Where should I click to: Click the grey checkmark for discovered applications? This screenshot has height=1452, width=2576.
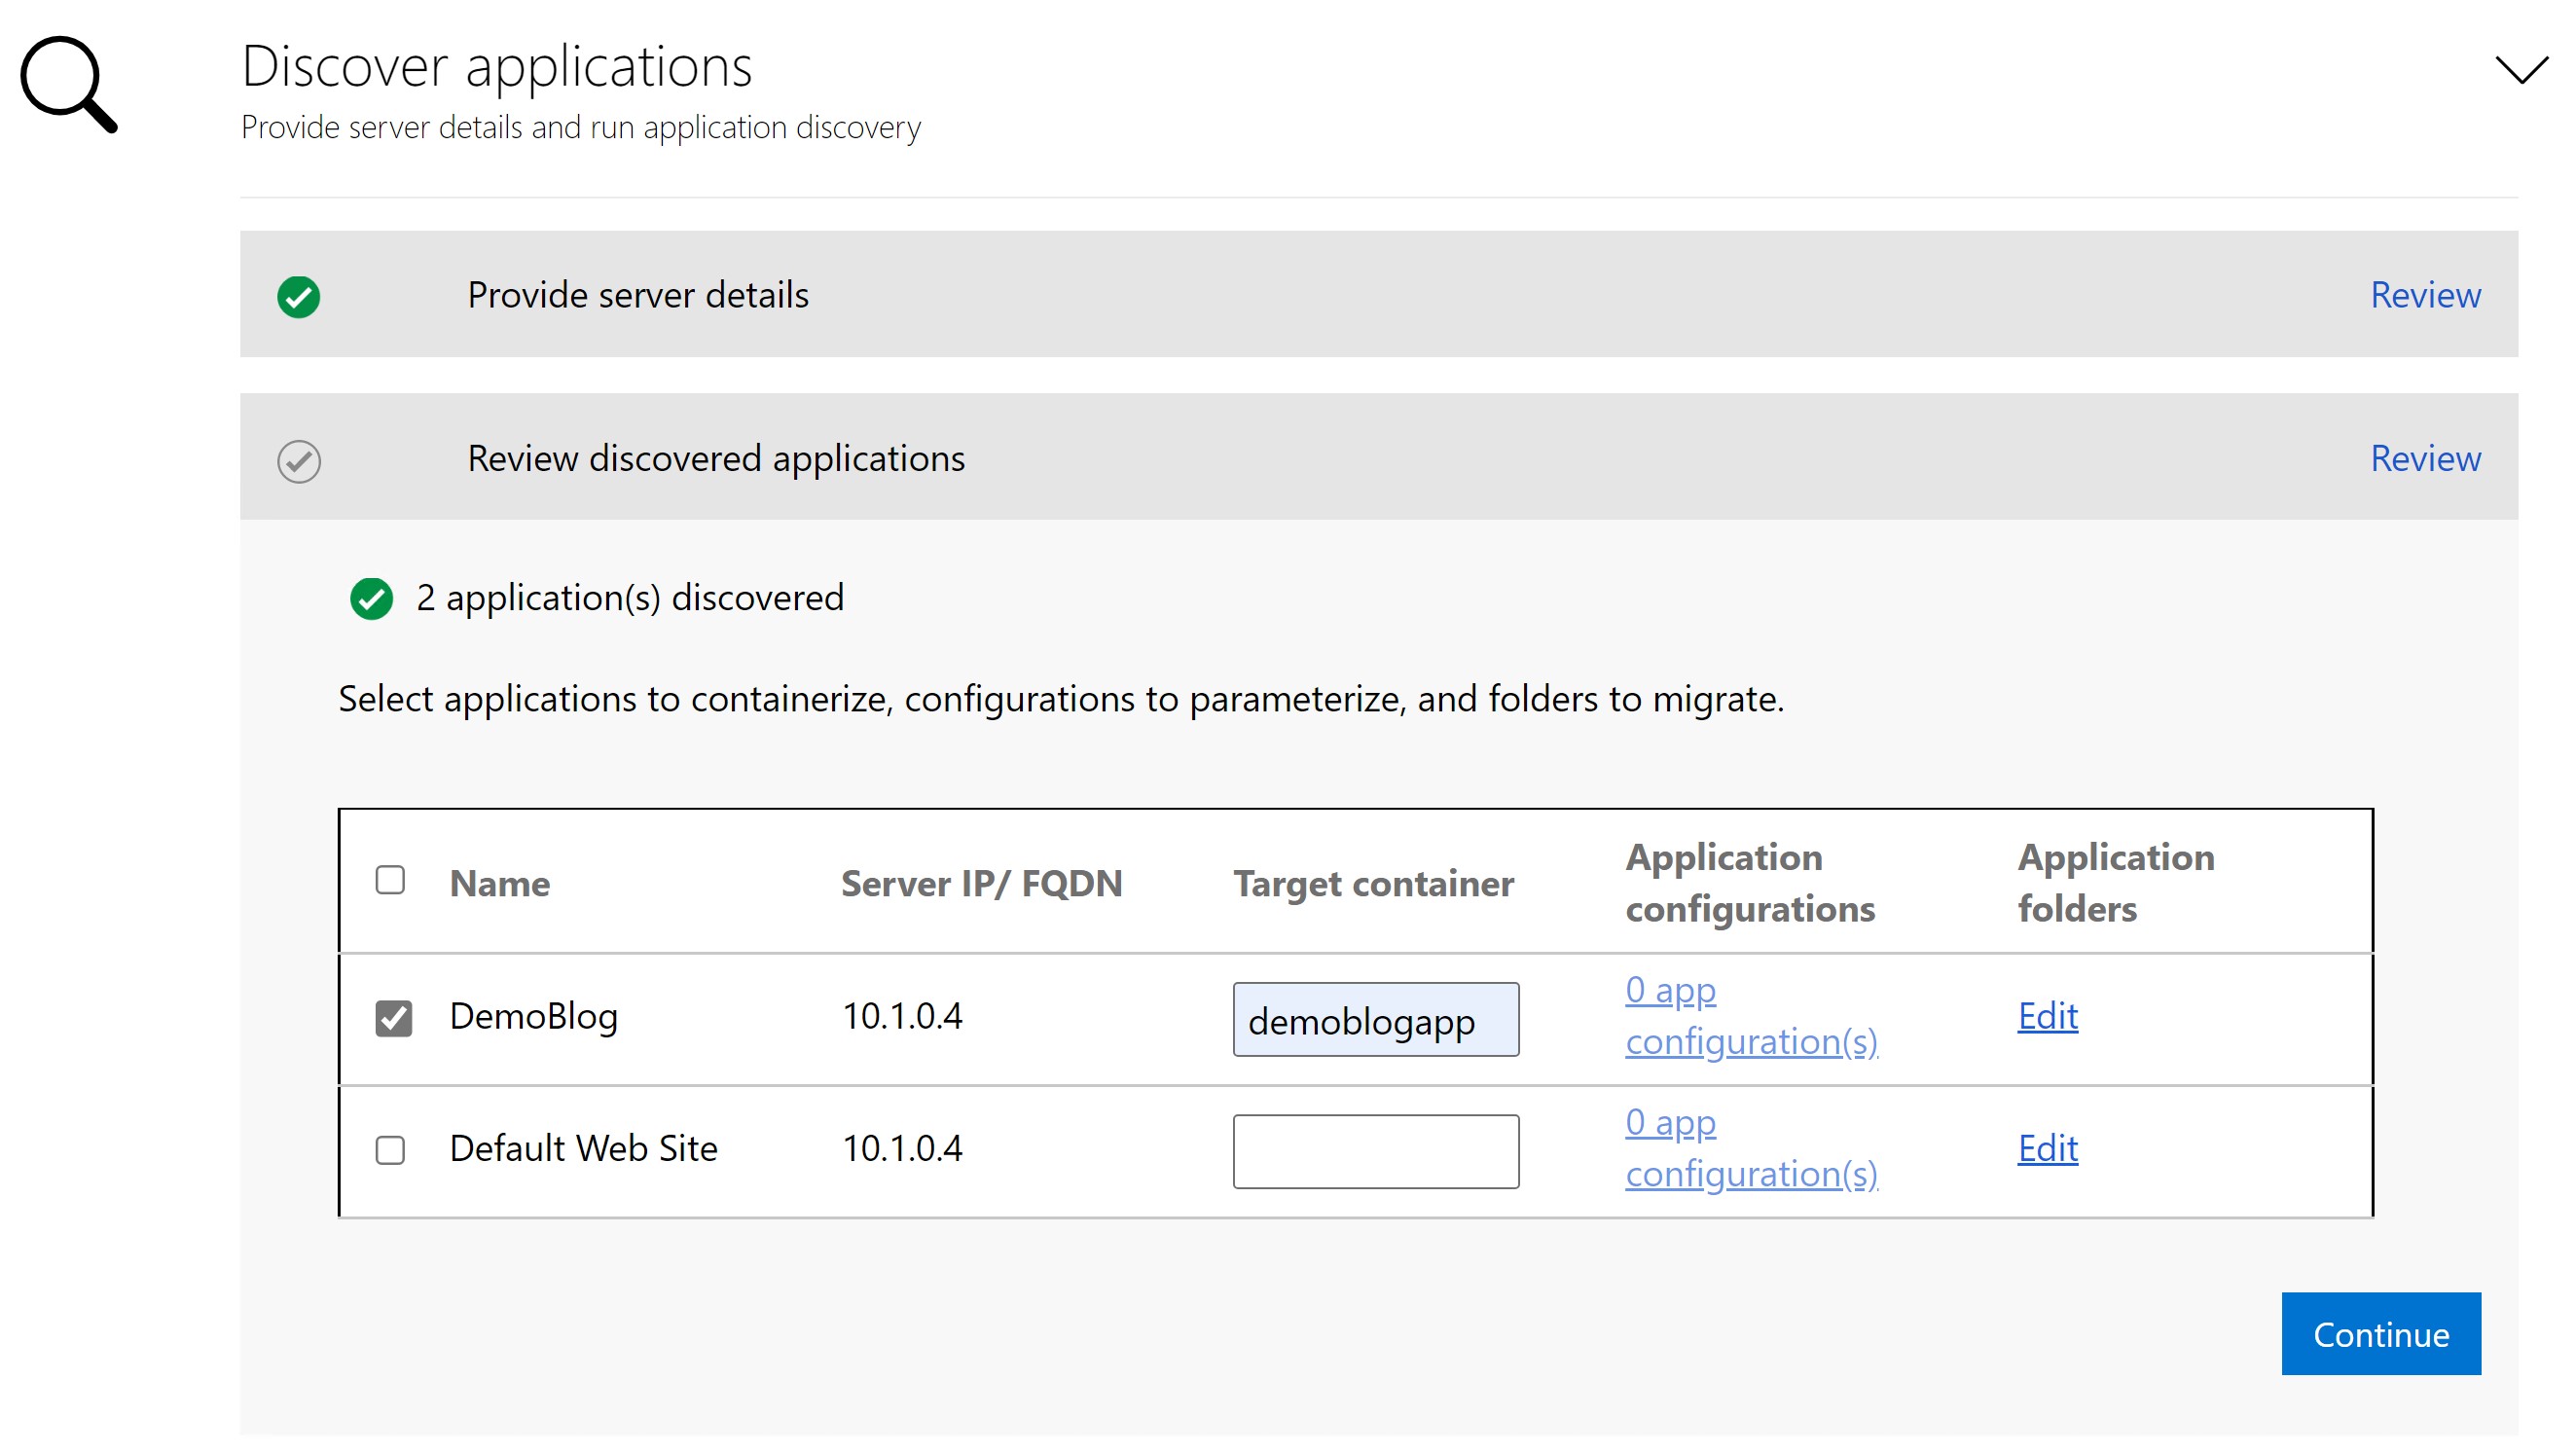tap(299, 458)
